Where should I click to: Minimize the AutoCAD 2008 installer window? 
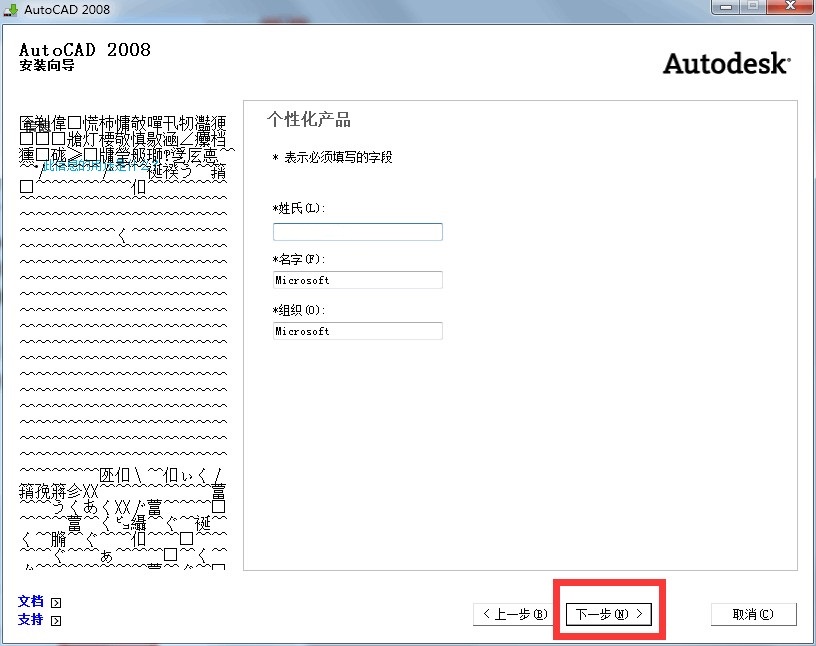tap(724, 7)
